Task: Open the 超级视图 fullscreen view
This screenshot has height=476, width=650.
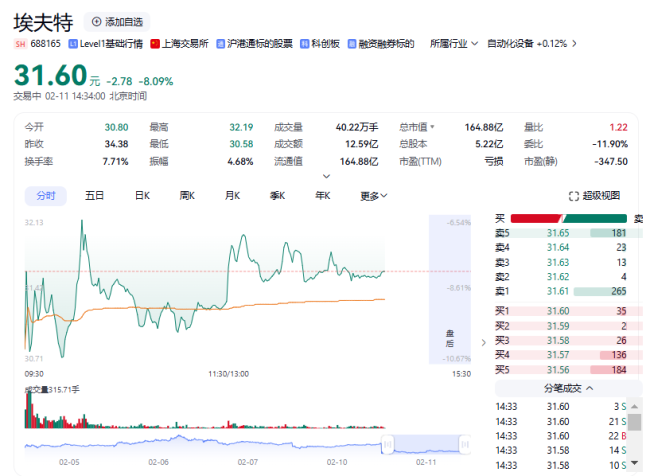Action: coord(594,196)
